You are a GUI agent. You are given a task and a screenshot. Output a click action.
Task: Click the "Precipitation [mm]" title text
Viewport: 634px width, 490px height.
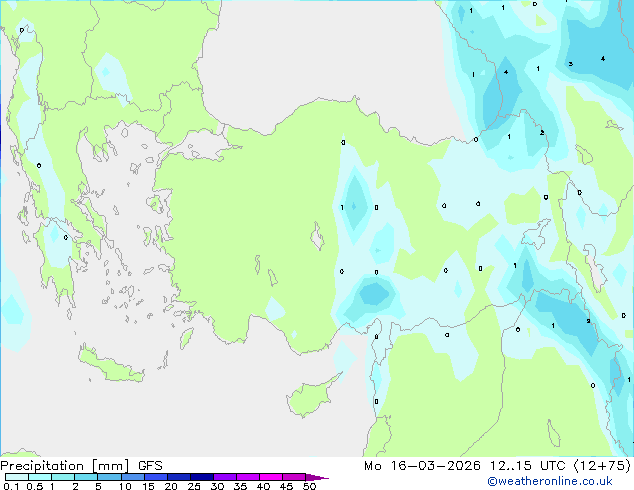pyautogui.click(x=65, y=466)
